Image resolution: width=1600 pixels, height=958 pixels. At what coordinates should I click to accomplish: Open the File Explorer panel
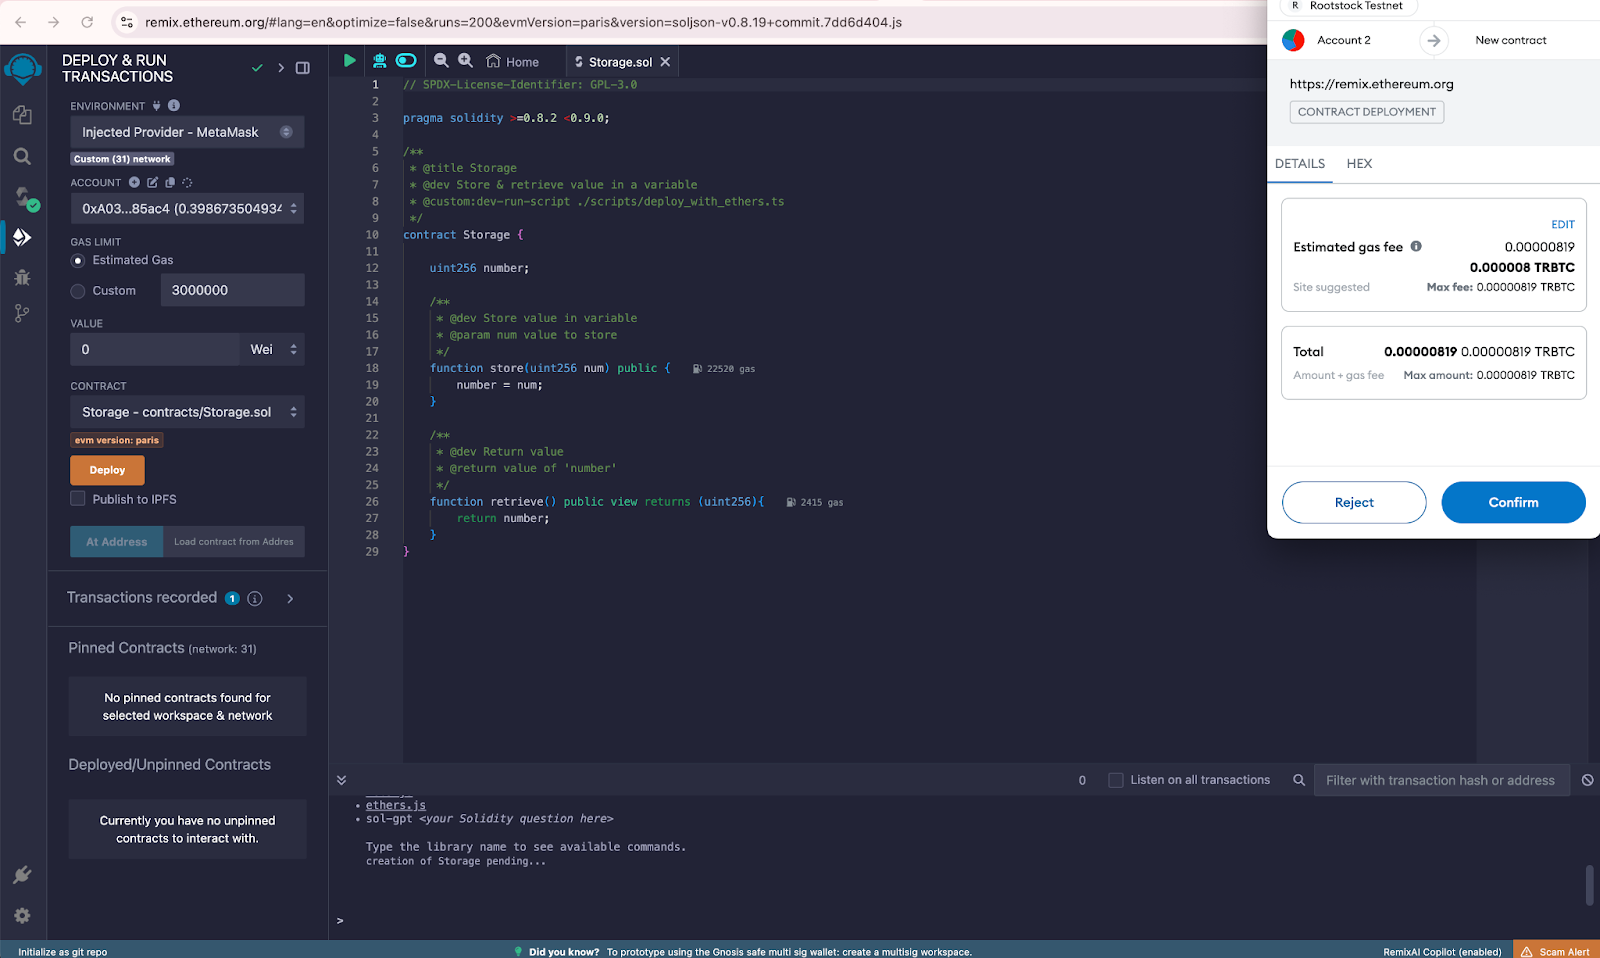22,114
